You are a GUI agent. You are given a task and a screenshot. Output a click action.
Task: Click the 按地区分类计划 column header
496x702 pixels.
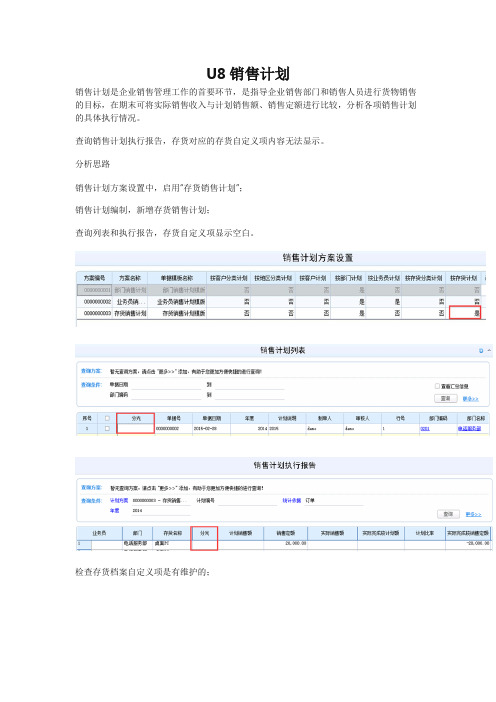[x=273, y=278]
